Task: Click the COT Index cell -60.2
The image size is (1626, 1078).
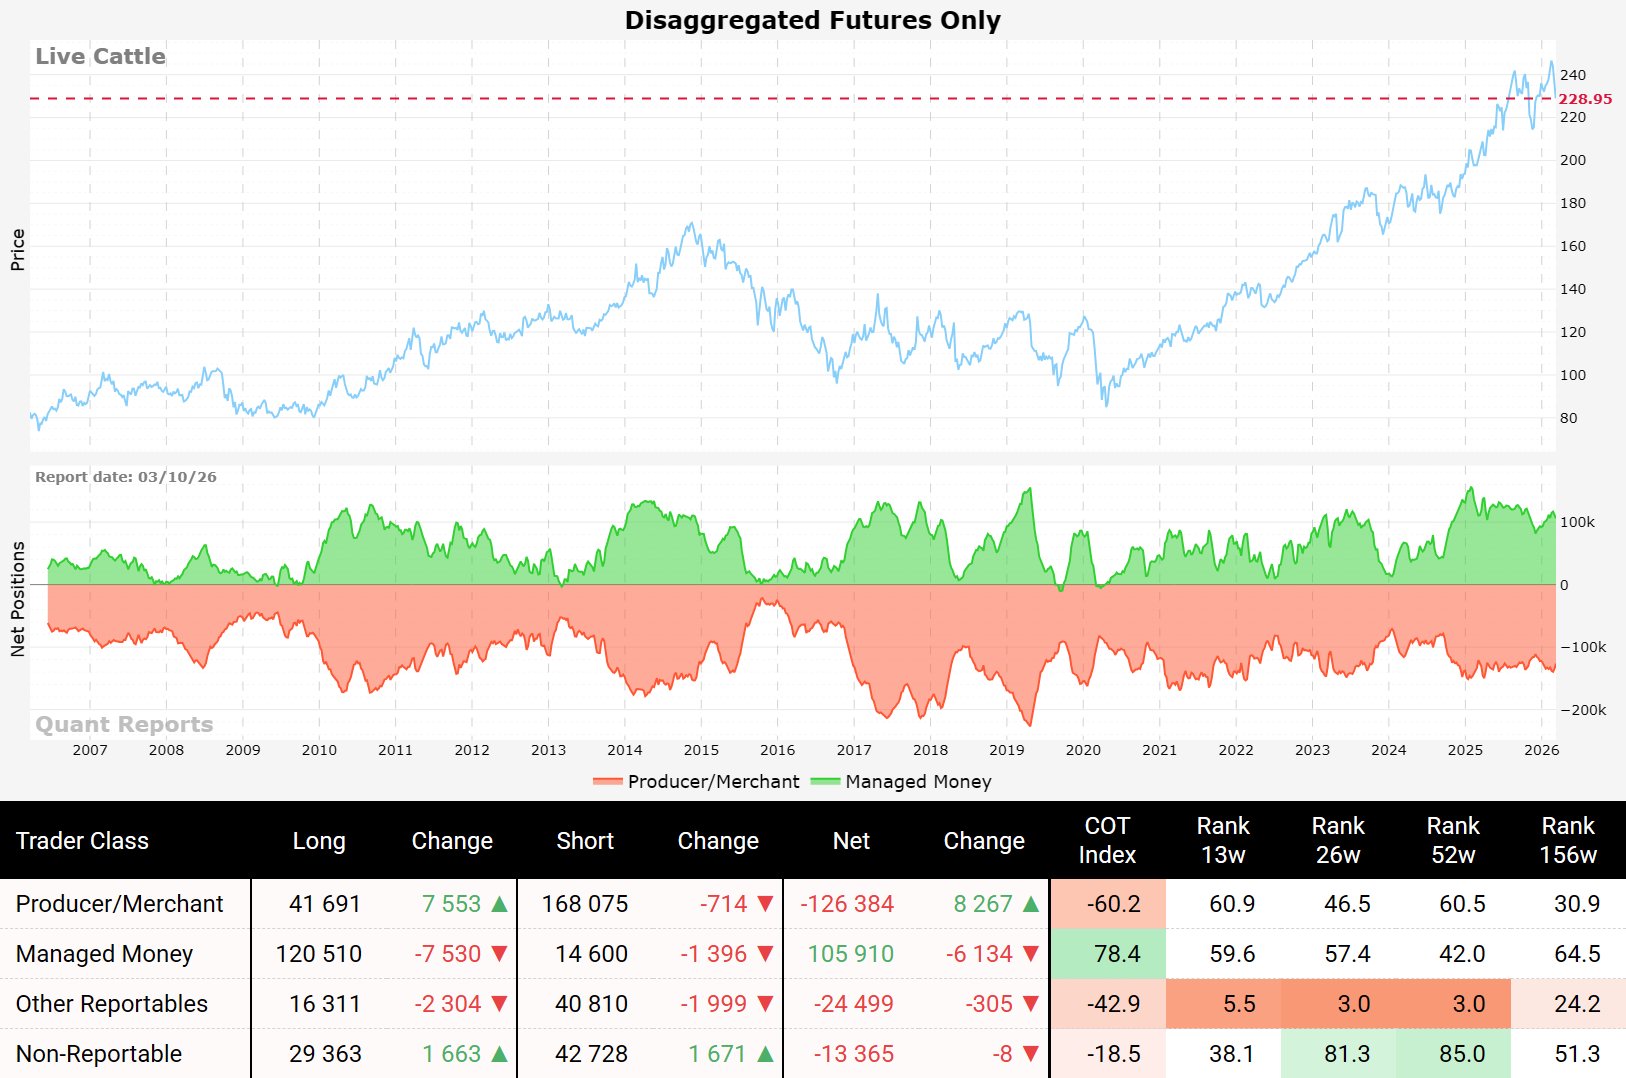Action: pos(1108,904)
